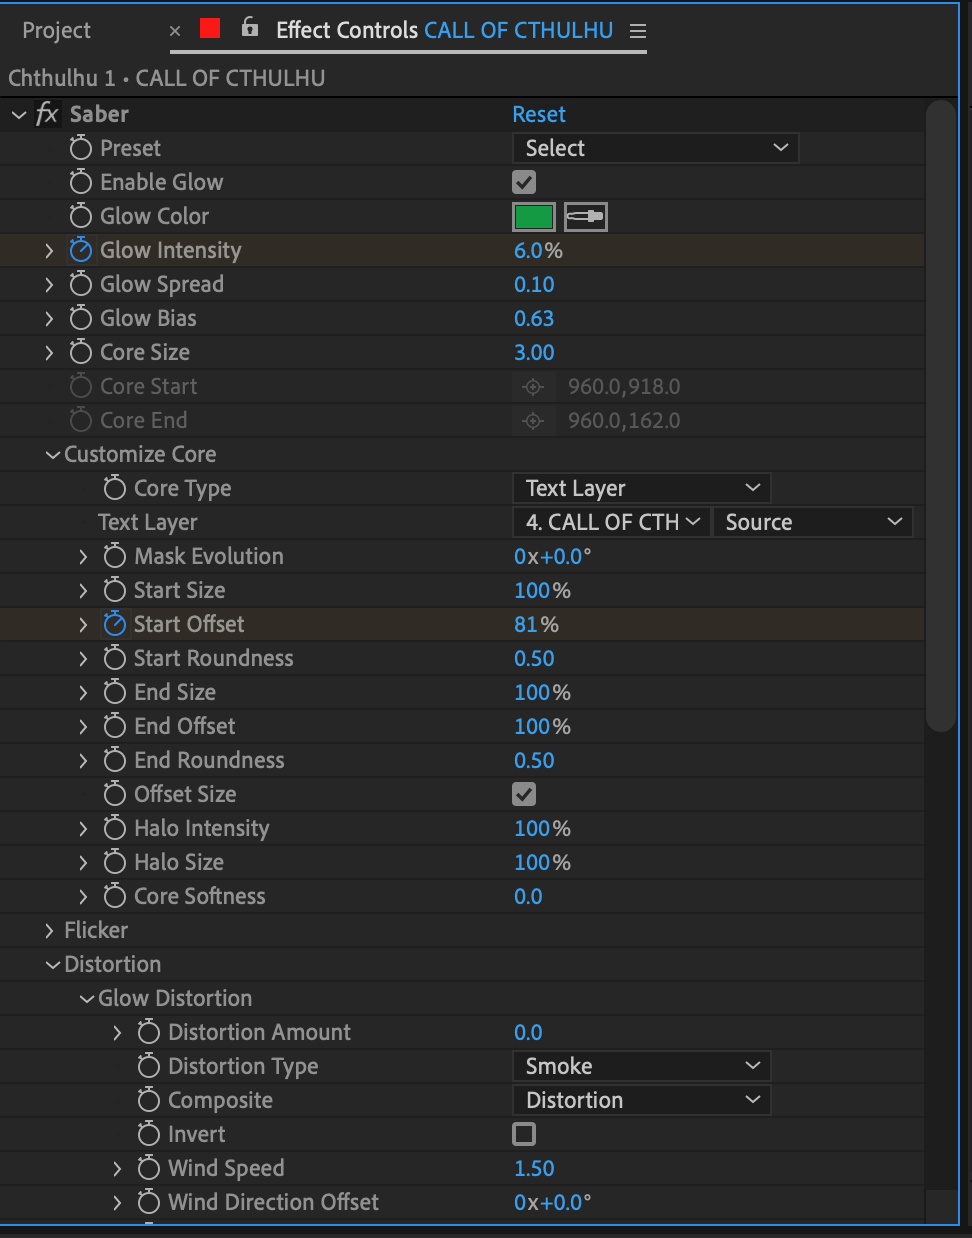
Task: Uncheck the Enable Glow checkbox
Action: 524,182
